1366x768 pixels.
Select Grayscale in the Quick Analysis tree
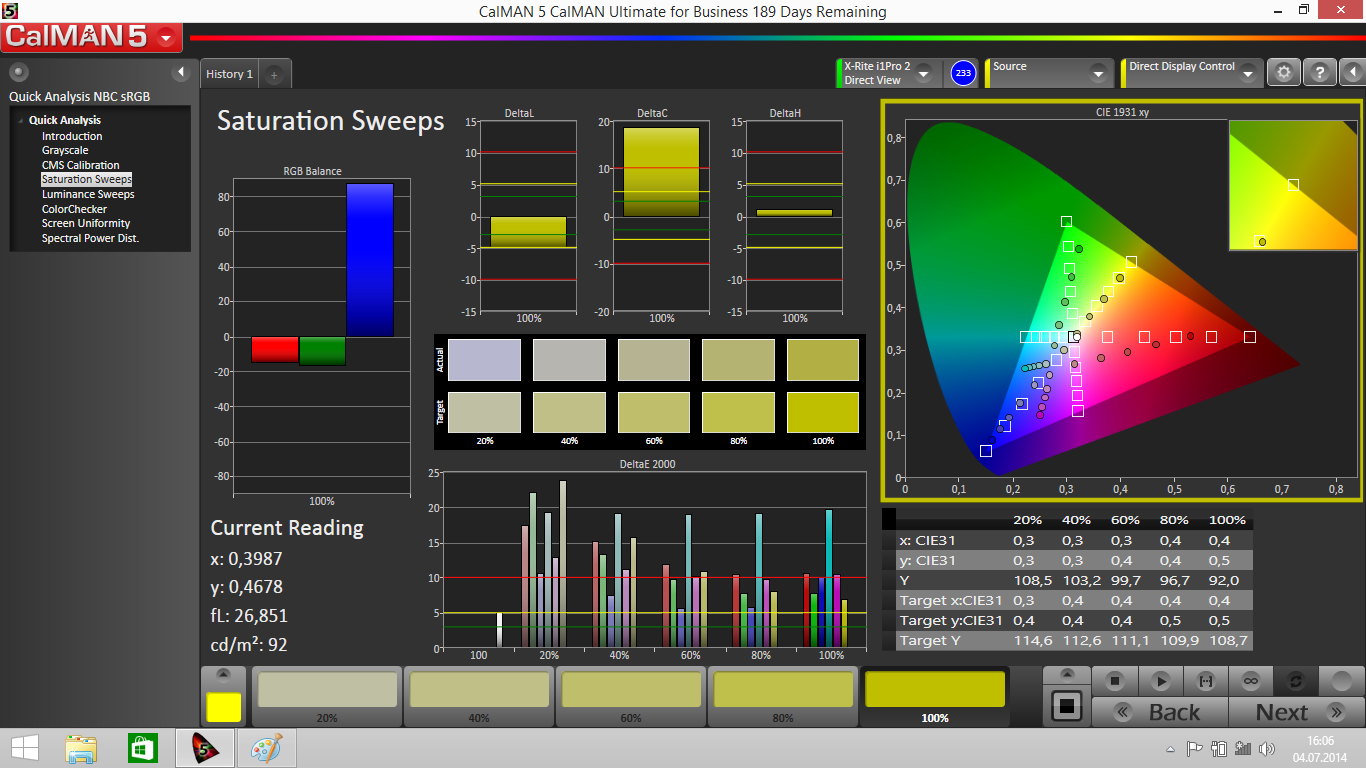click(x=65, y=150)
